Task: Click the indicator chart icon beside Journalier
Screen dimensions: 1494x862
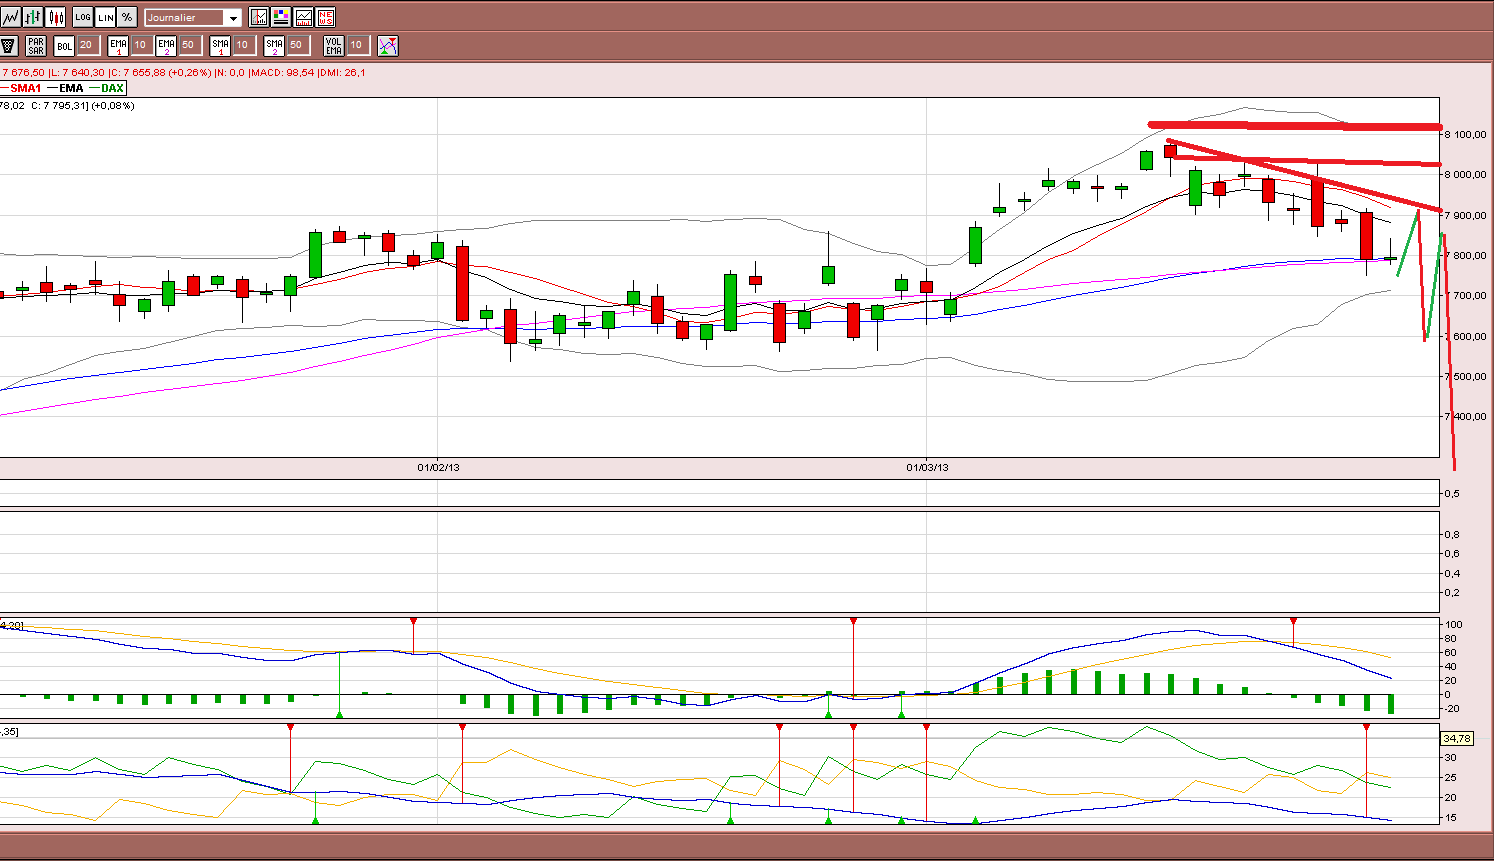Action: (x=259, y=17)
